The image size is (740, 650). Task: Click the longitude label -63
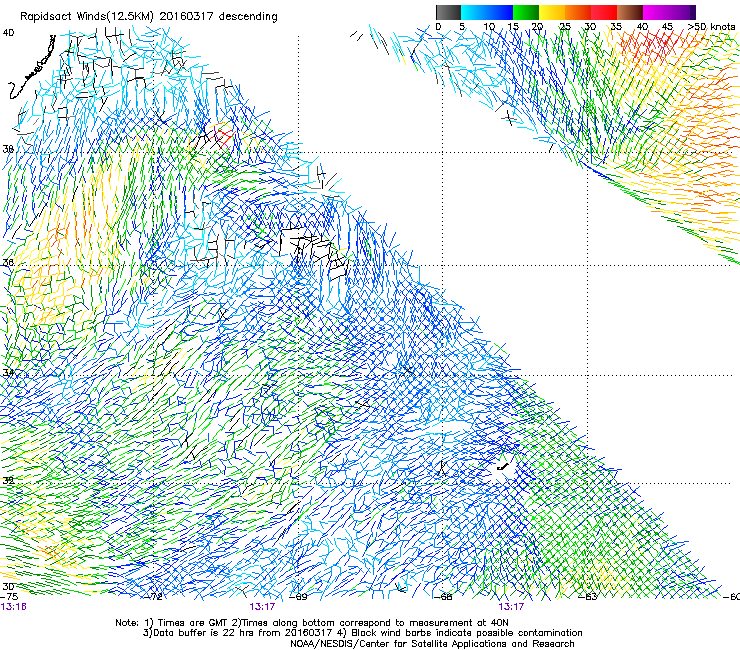pos(588,597)
